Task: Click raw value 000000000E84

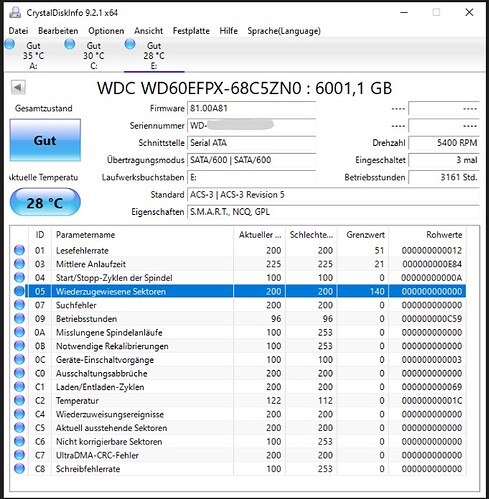Action: (x=432, y=264)
